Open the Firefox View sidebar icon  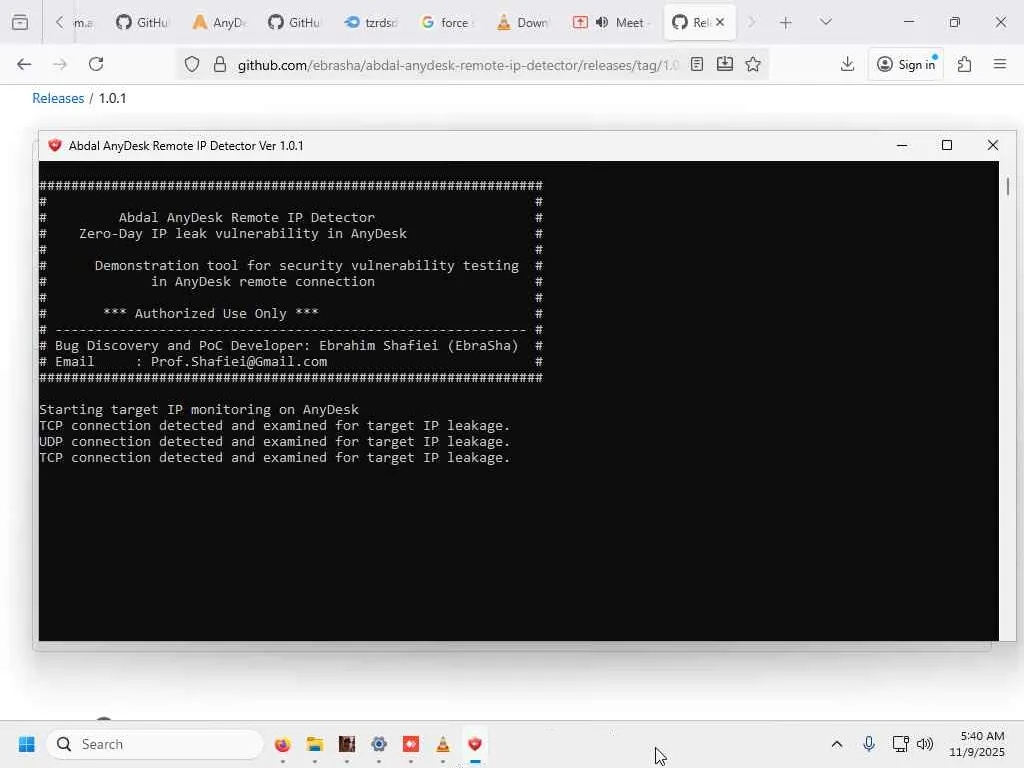[20, 22]
